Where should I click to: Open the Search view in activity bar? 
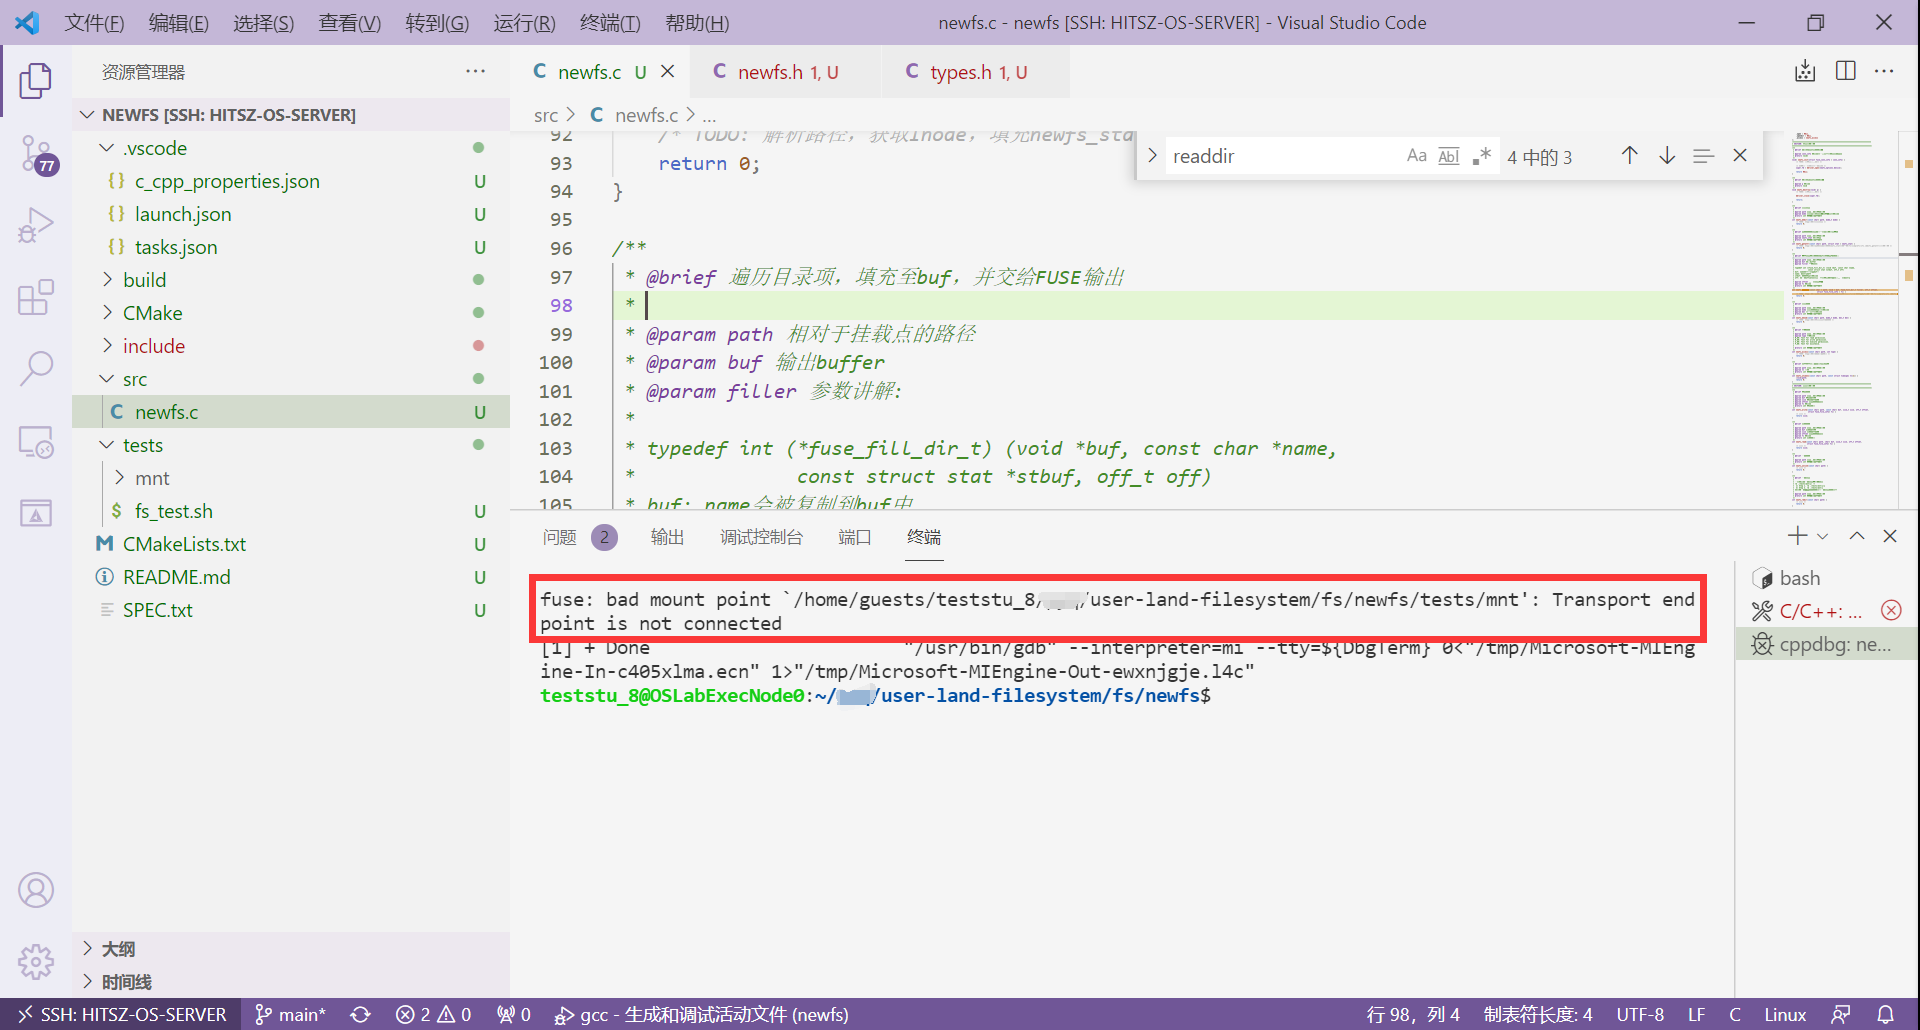[36, 368]
